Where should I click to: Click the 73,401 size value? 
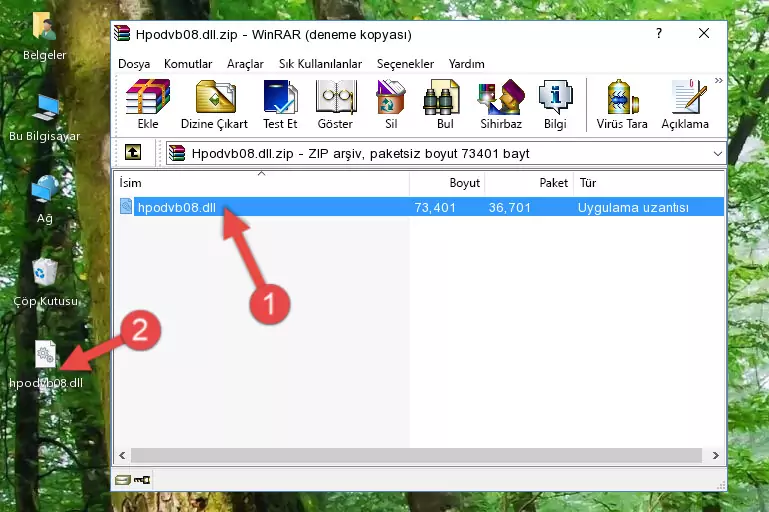tap(435, 207)
